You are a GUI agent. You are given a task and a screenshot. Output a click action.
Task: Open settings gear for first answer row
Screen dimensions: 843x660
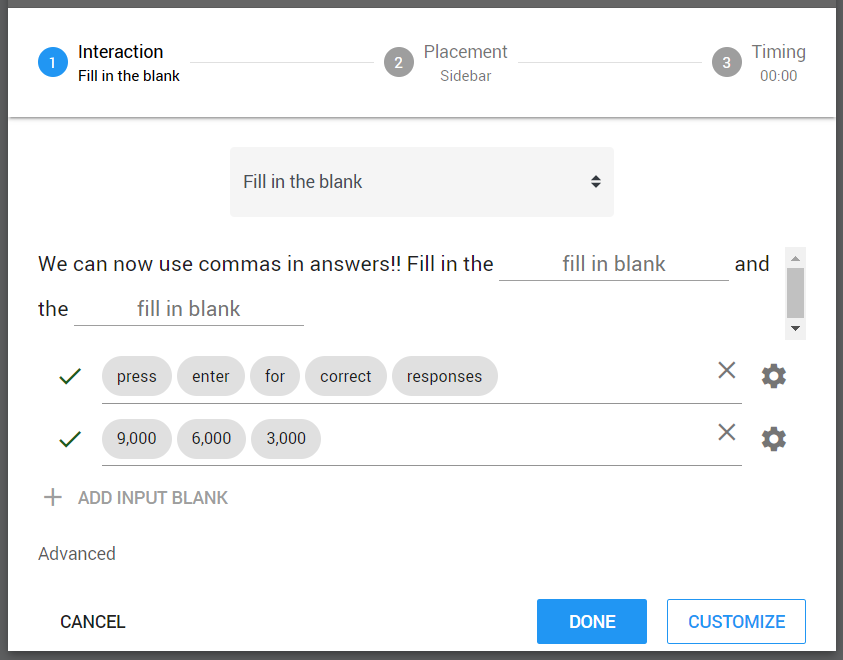[x=774, y=376]
